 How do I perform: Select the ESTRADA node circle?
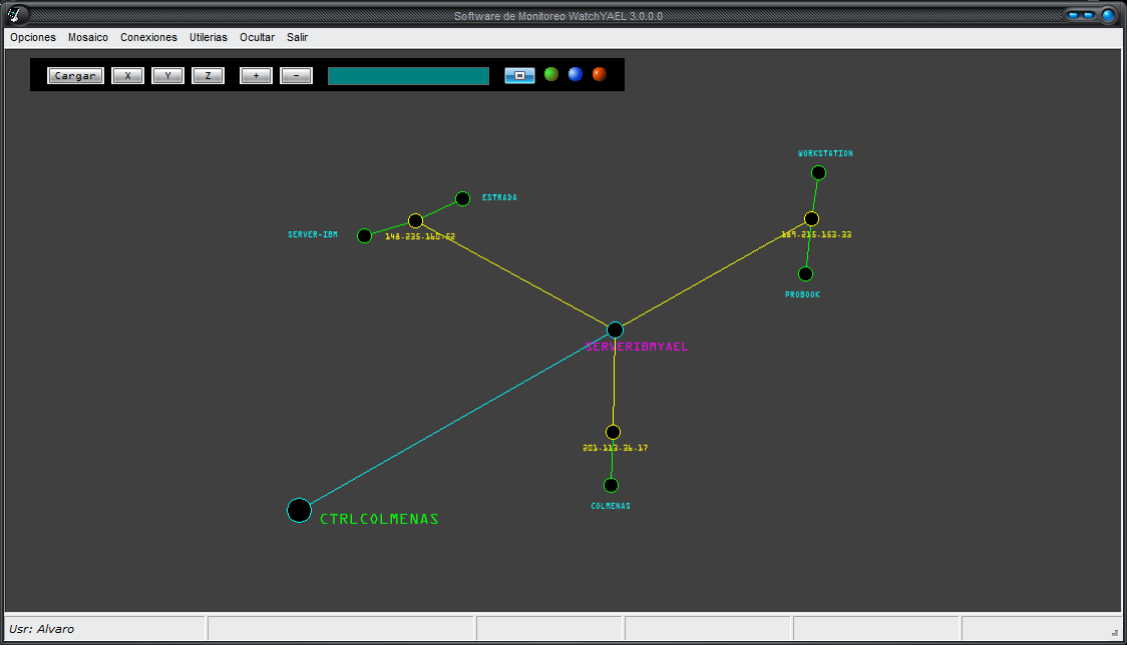coord(462,199)
